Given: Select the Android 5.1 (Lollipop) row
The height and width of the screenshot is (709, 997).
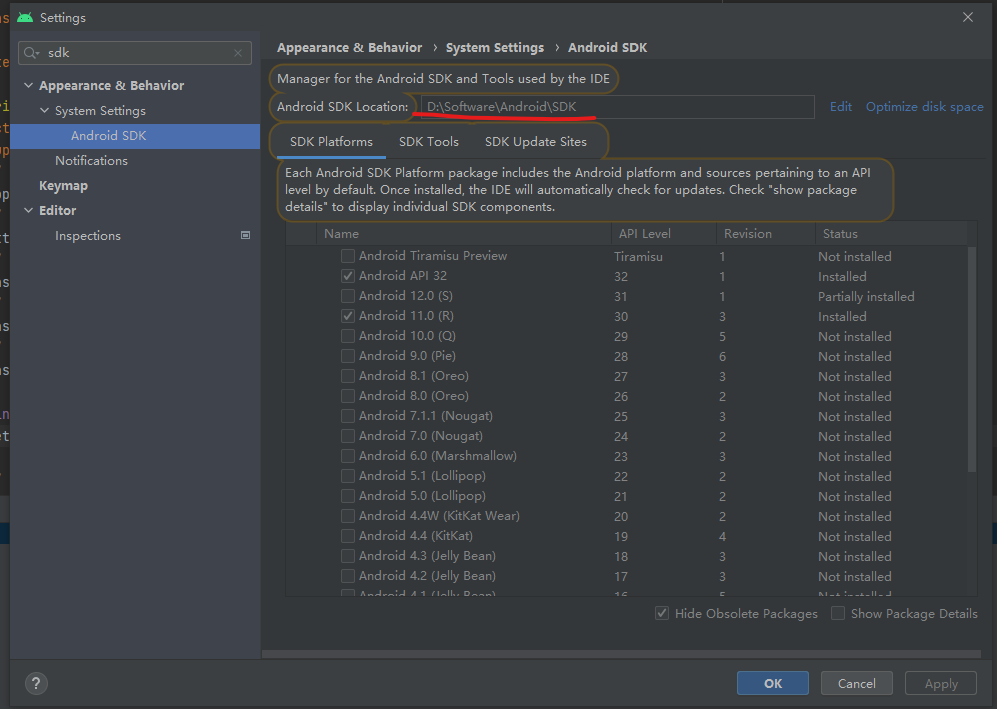Looking at the screenshot, I should [627, 476].
